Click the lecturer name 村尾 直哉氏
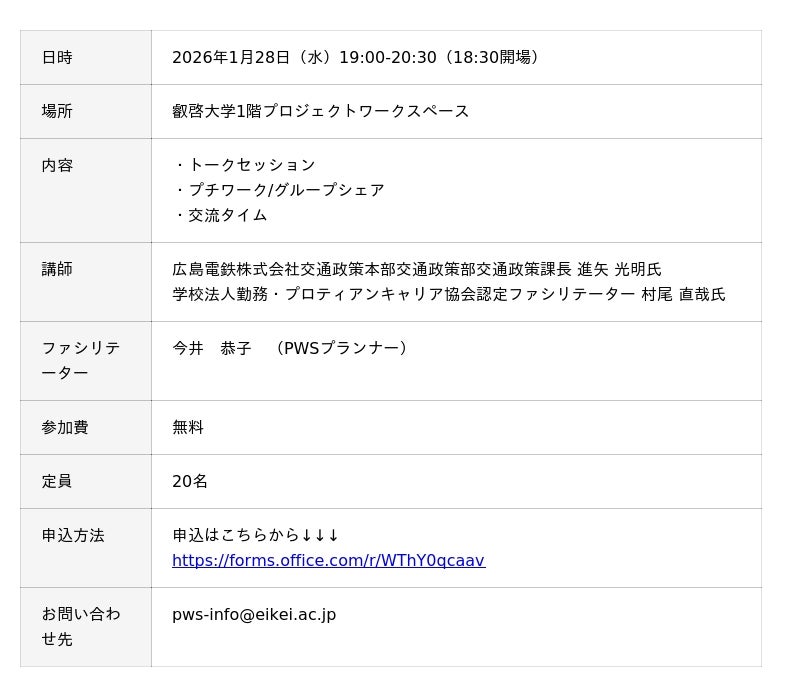 pos(683,295)
